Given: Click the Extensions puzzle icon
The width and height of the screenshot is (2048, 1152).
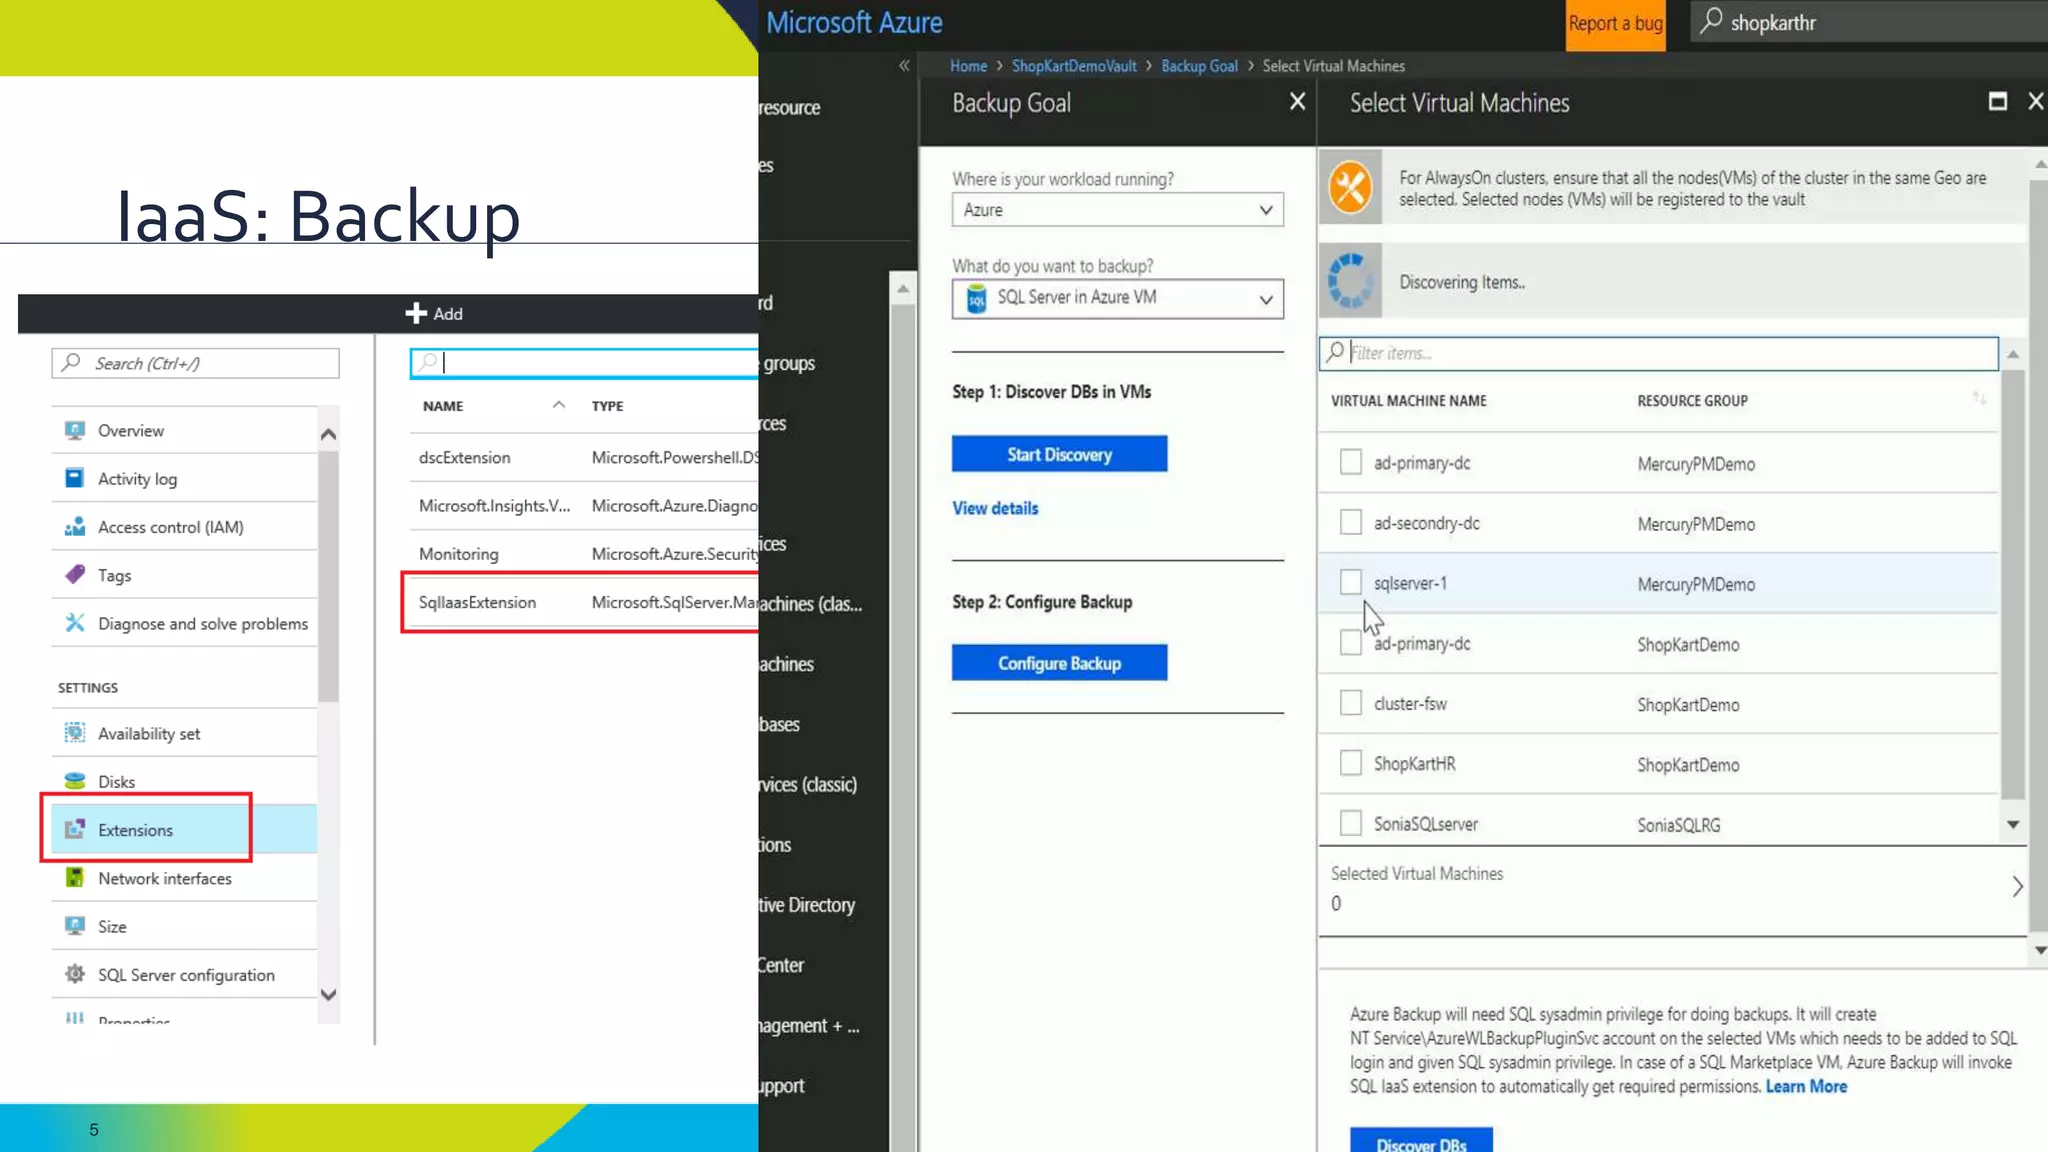Looking at the screenshot, I should [x=75, y=829].
